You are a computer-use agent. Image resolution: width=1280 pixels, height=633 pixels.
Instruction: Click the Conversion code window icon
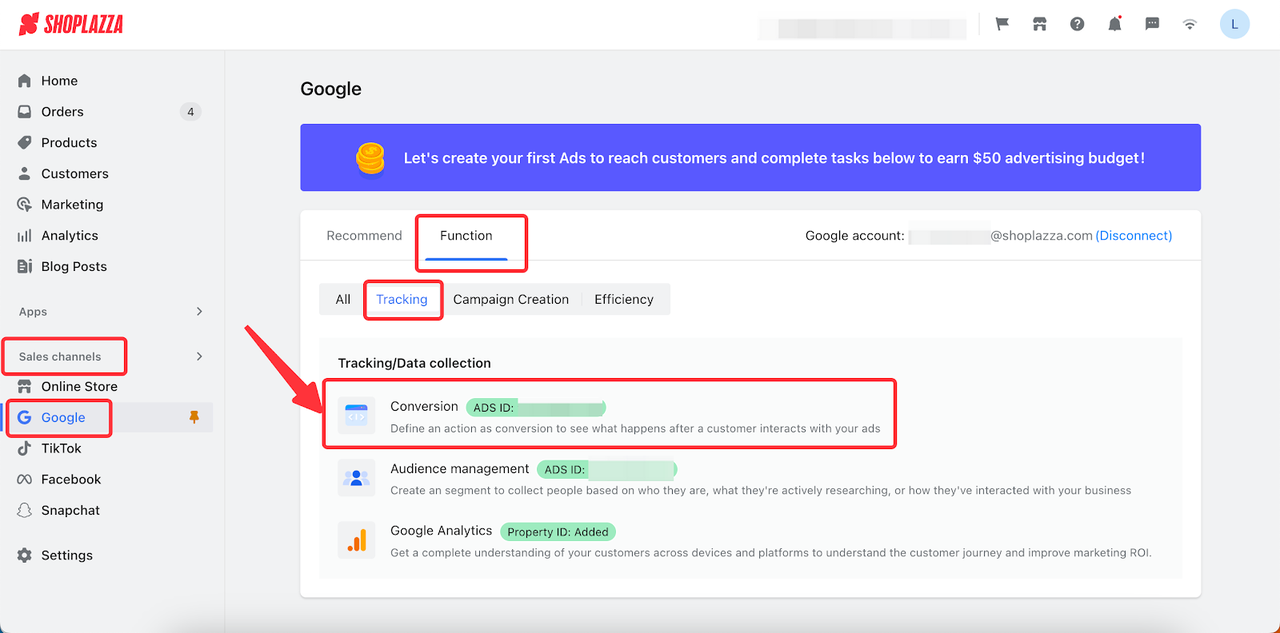point(356,417)
